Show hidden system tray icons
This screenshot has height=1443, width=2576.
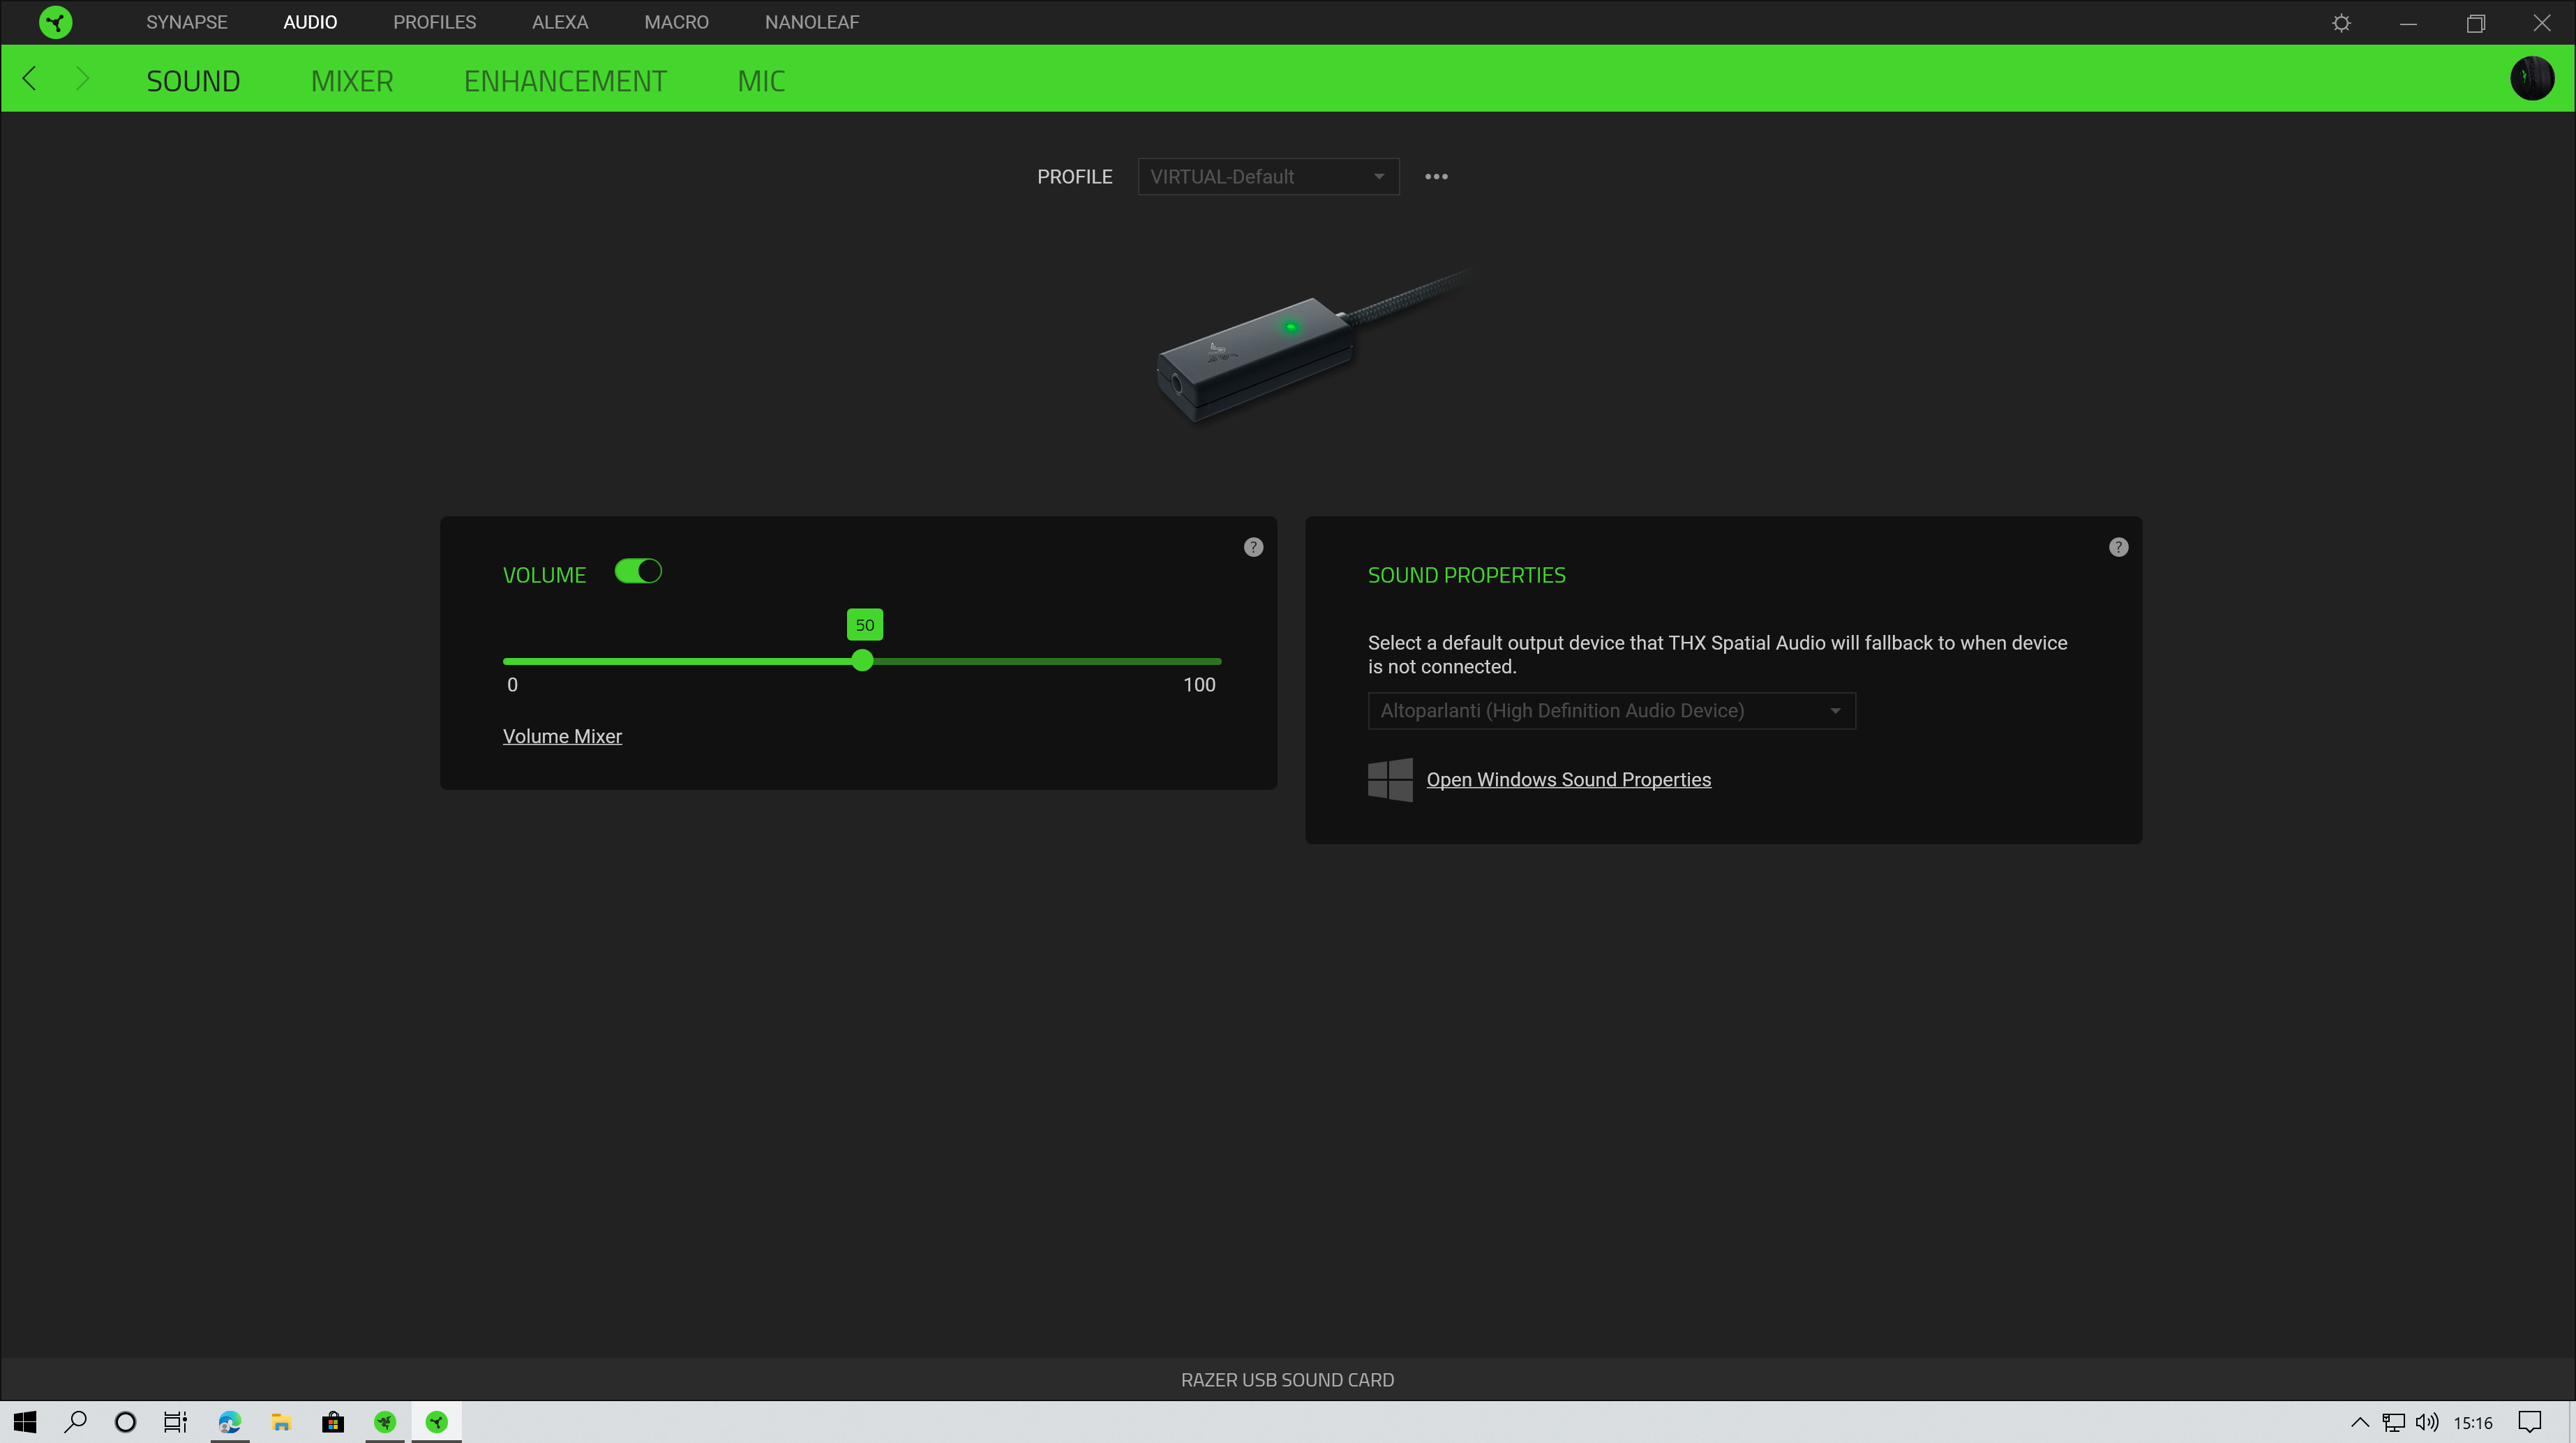tap(2359, 1422)
